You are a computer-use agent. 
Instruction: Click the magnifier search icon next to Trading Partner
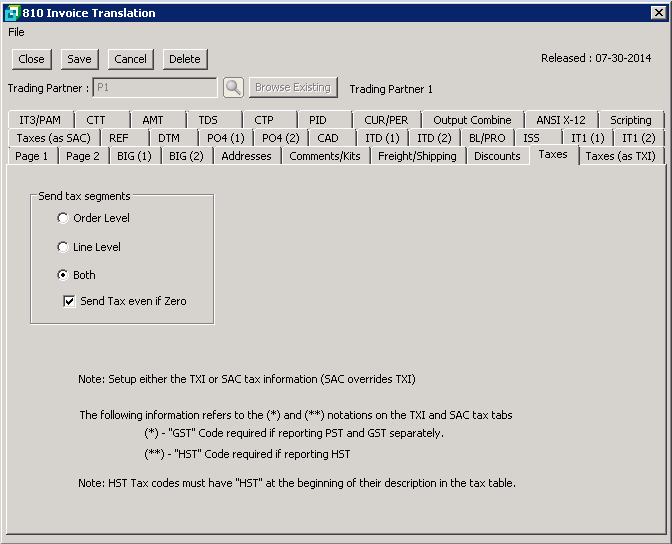[x=233, y=88]
